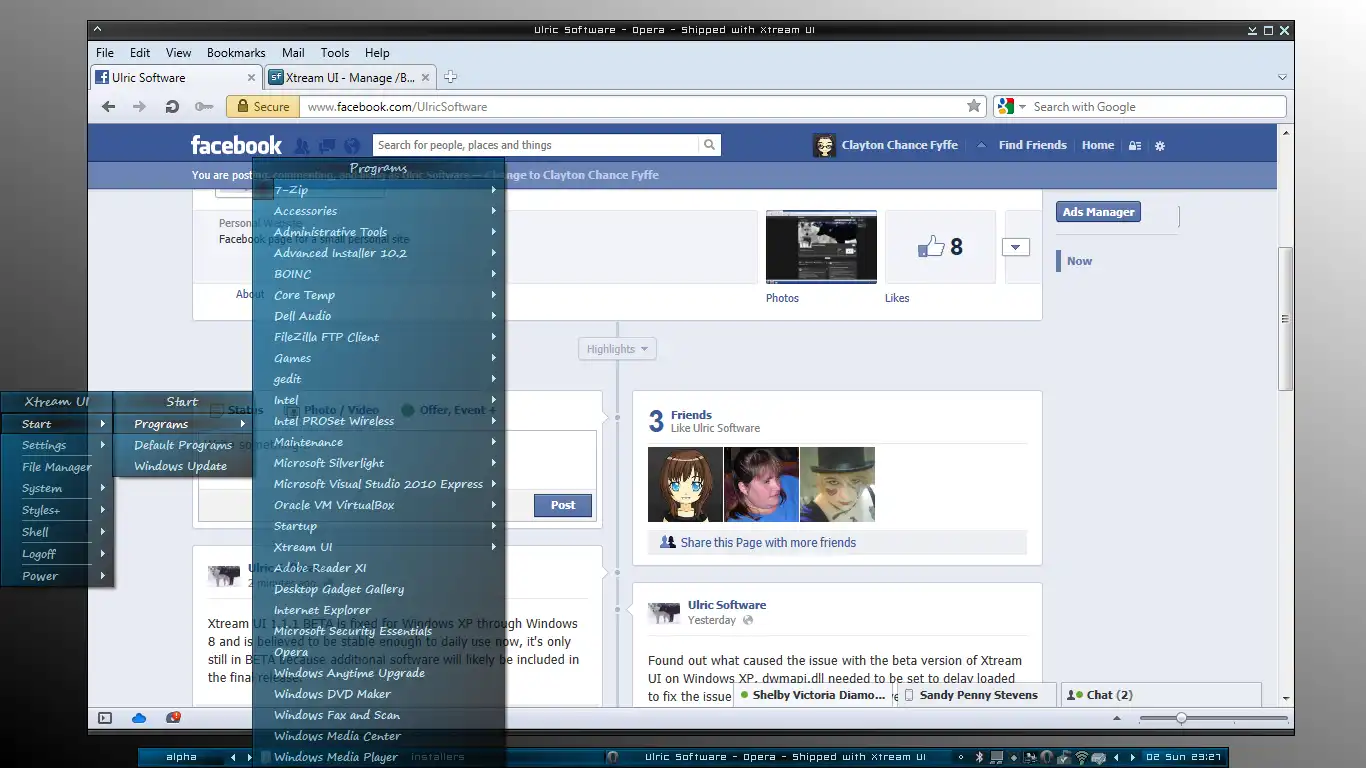Open the File menu
The image size is (1366, 768).
point(105,53)
